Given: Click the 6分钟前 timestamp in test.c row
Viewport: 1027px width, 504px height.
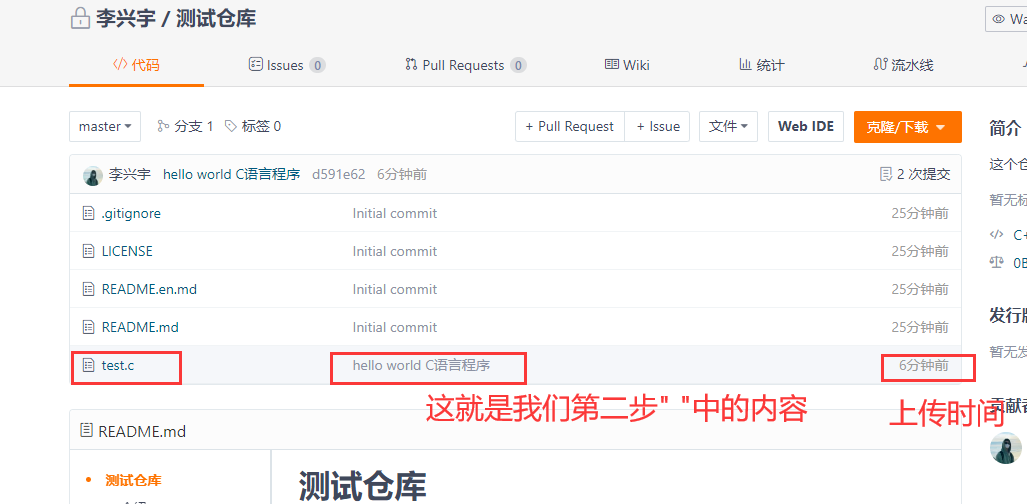Looking at the screenshot, I should pos(924,365).
